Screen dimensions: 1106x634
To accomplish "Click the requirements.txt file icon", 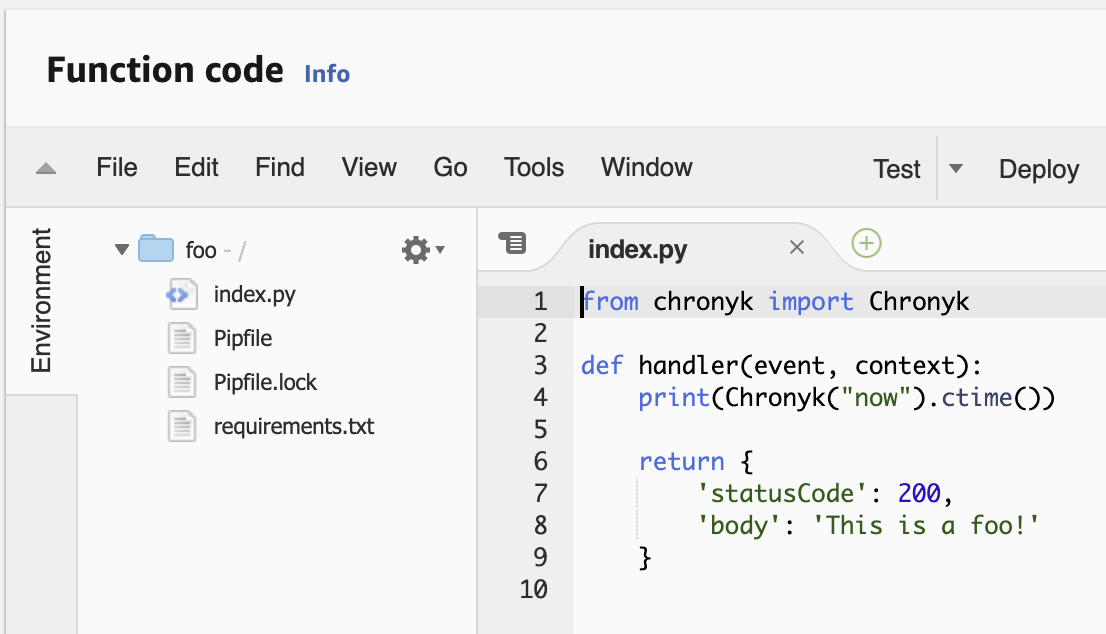I will coord(180,426).
